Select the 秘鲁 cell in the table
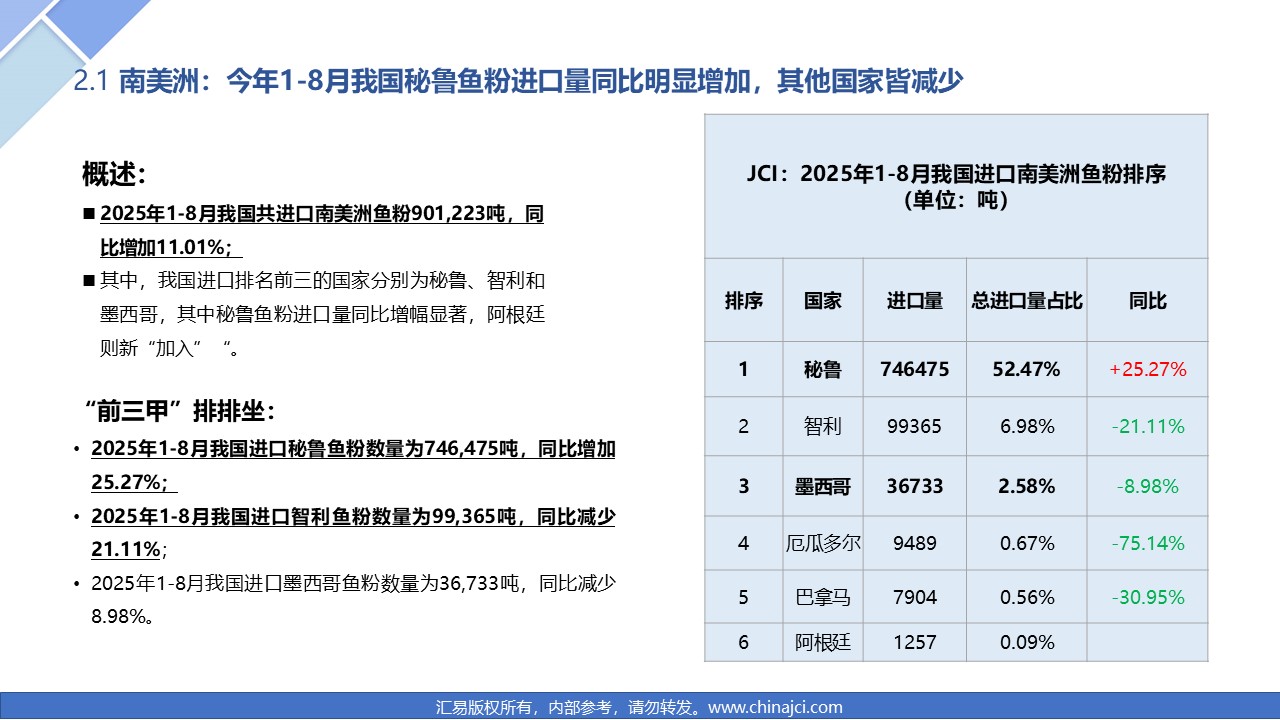 [822, 370]
